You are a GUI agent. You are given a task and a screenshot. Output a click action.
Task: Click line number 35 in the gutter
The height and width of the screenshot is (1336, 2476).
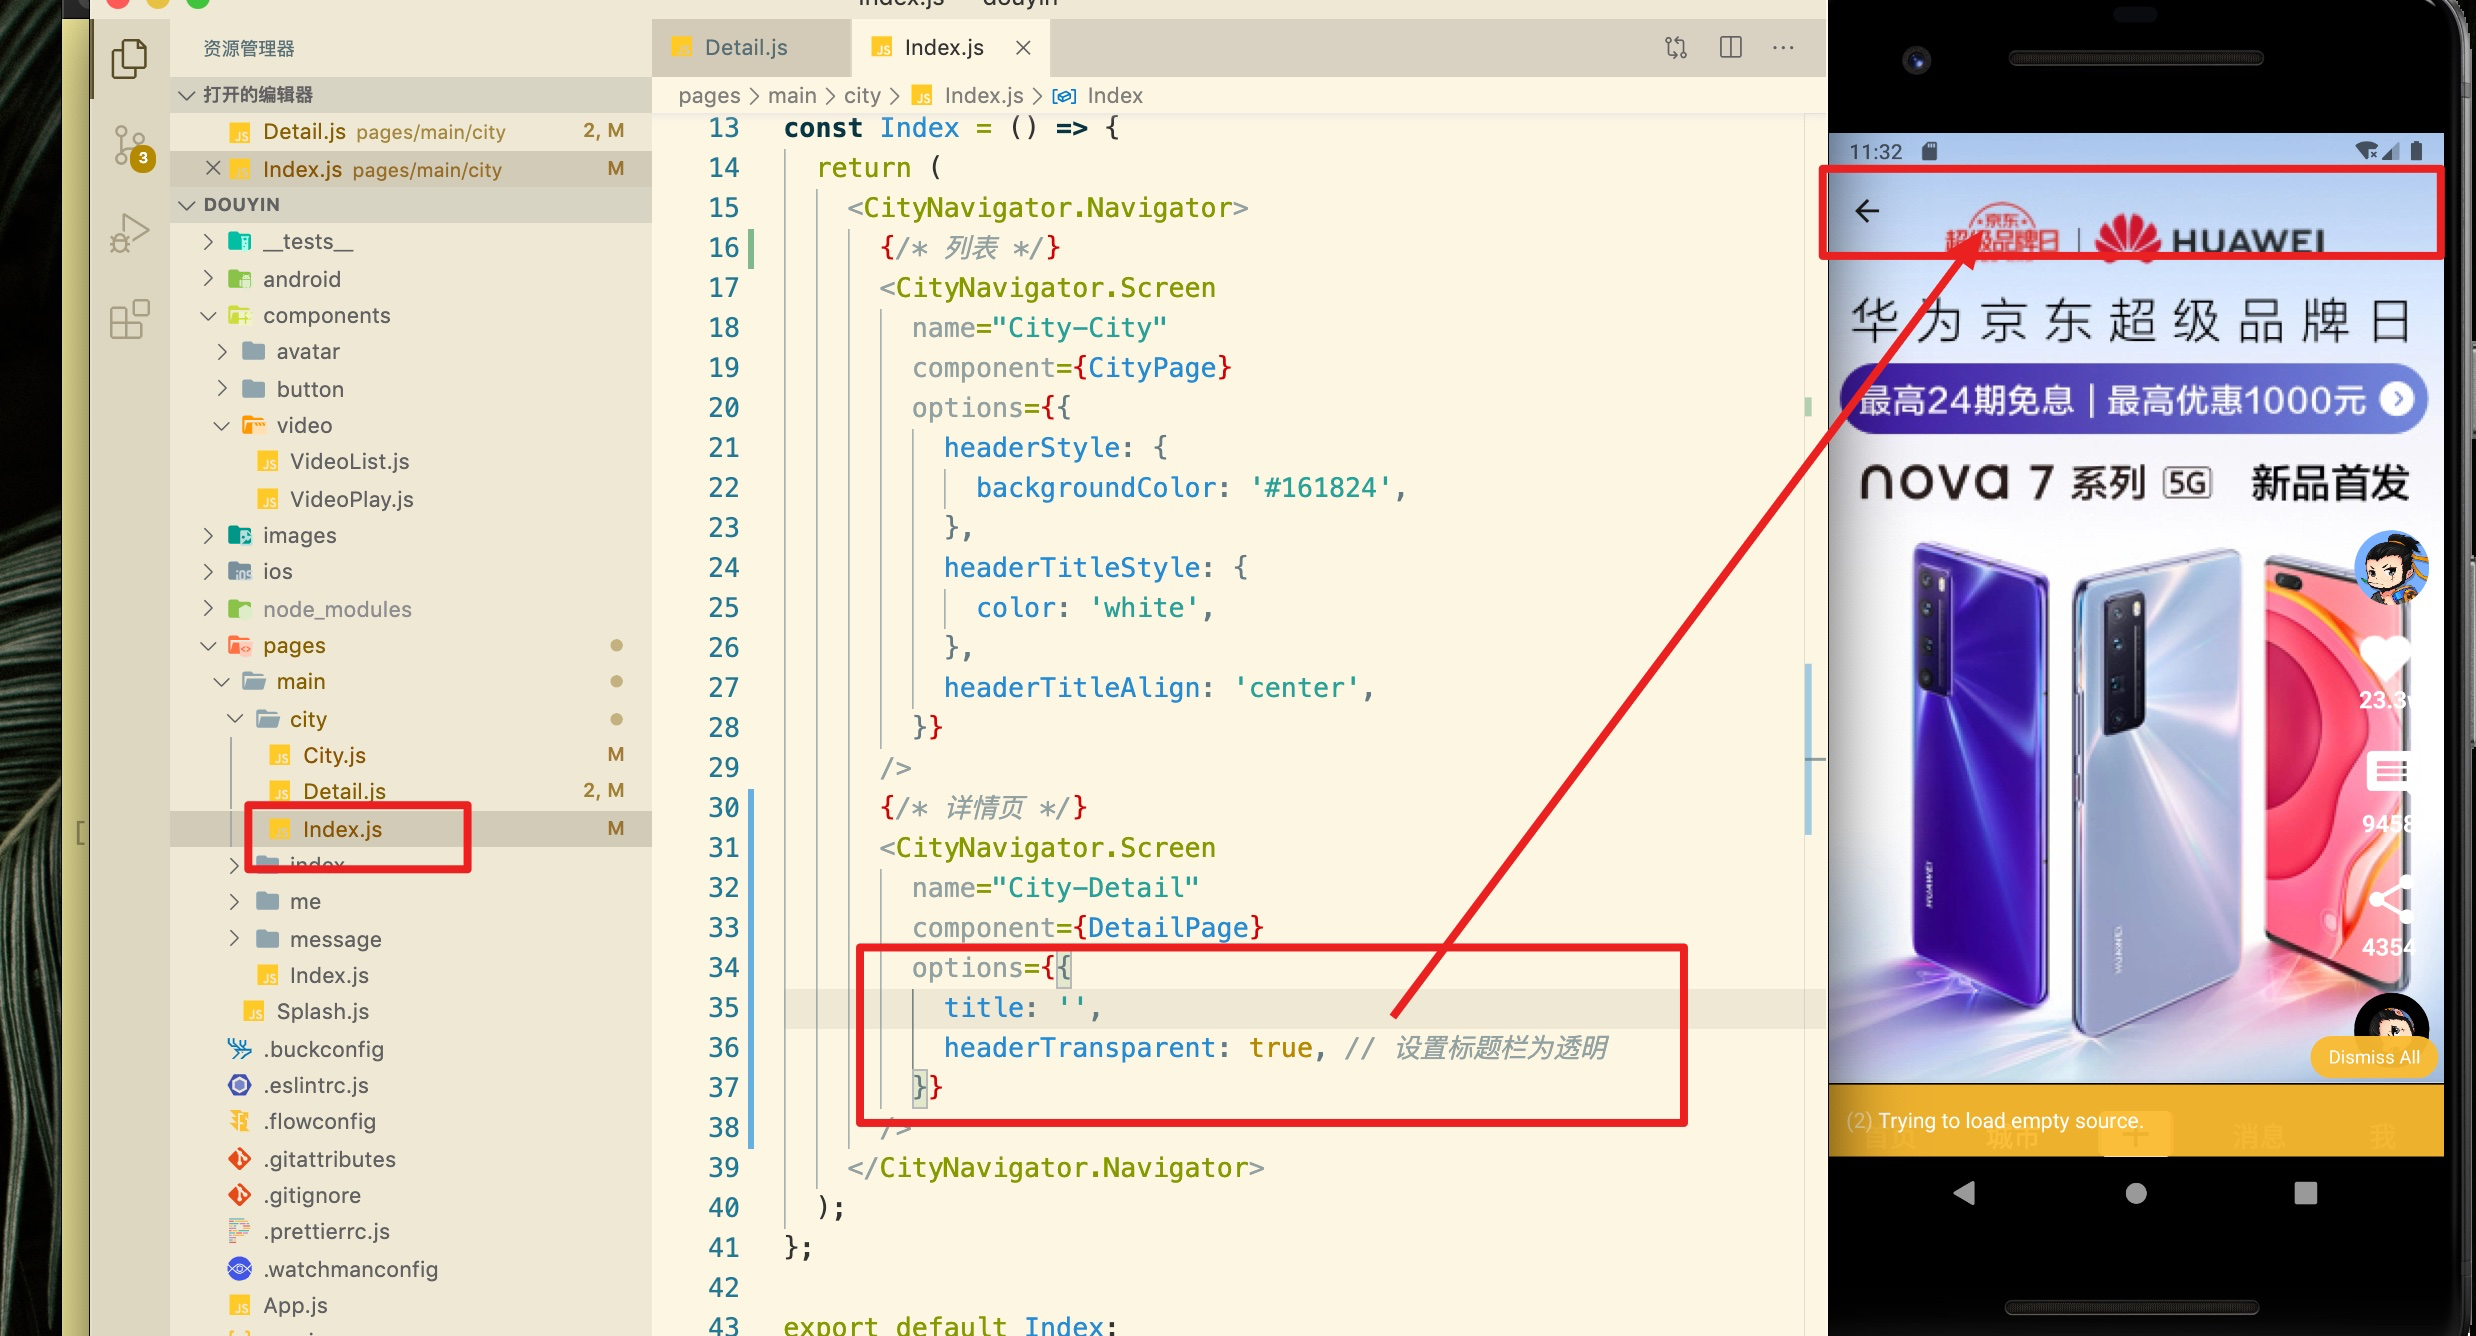pyautogui.click(x=723, y=1008)
